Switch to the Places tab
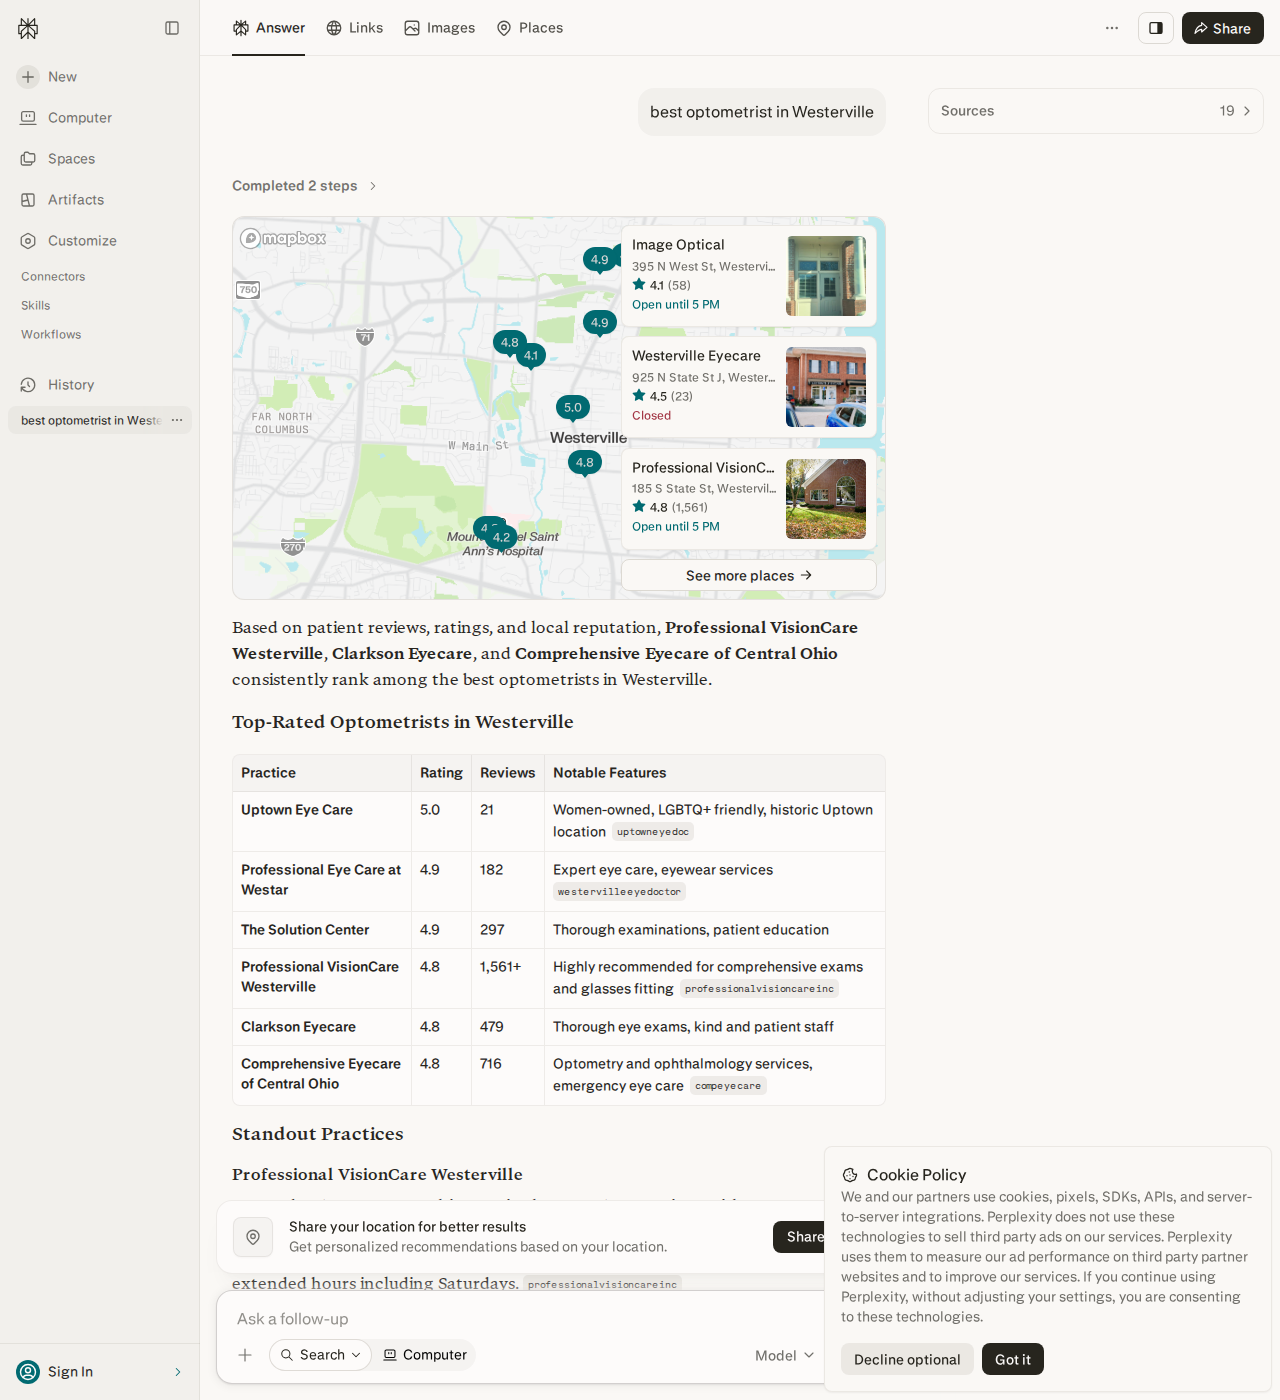Image resolution: width=1280 pixels, height=1400 pixels. tap(530, 28)
